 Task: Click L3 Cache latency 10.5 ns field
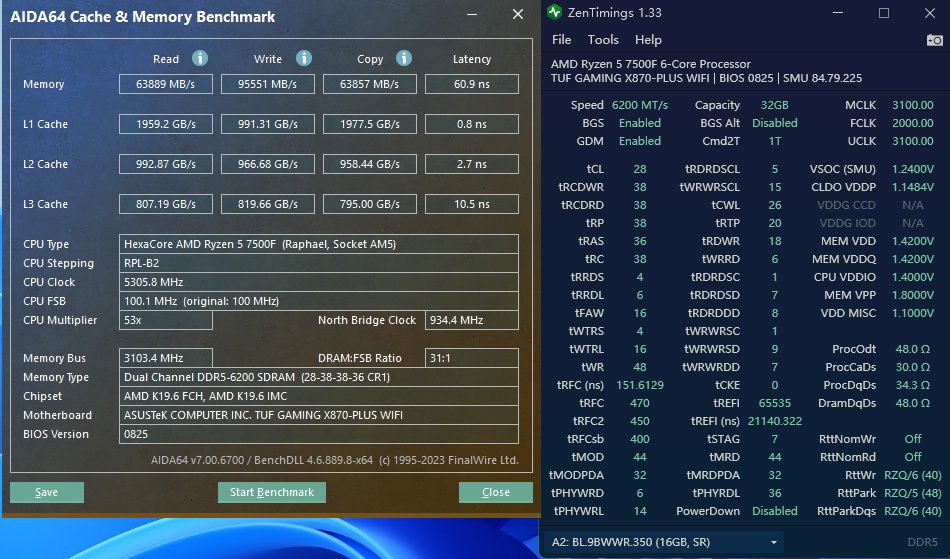pos(471,204)
